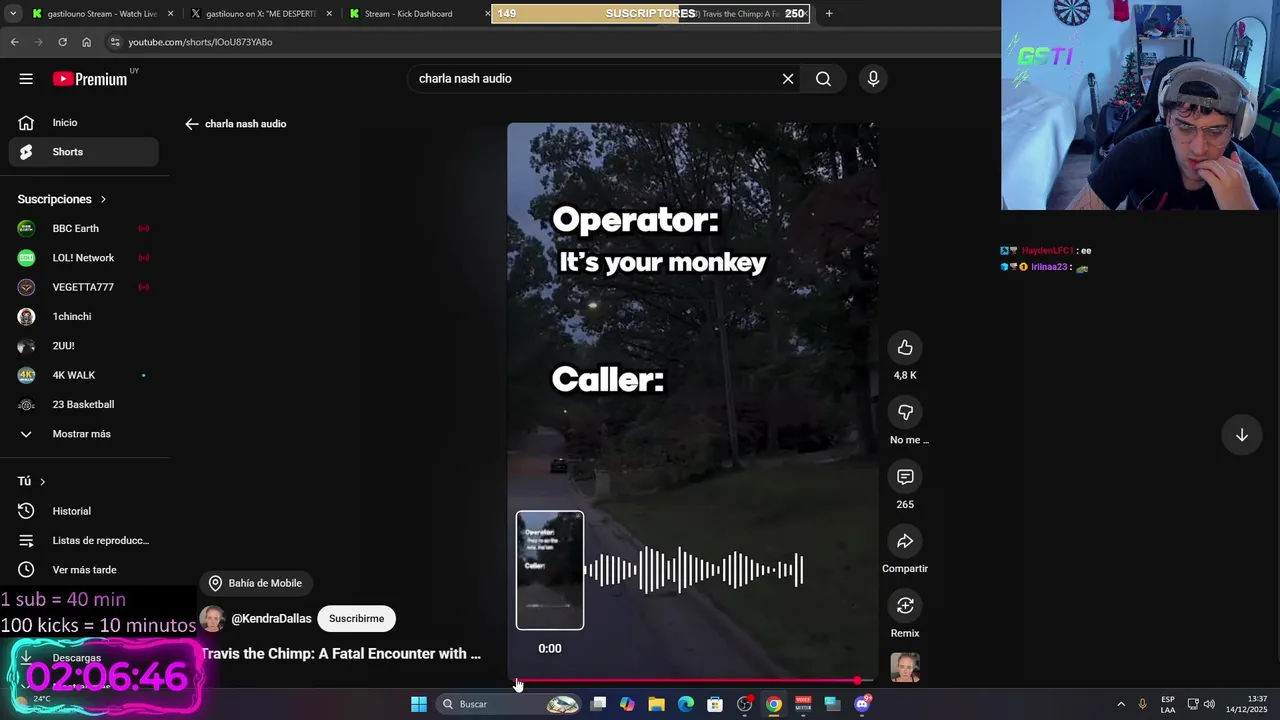Open 'Listas de reproducción' in the sidebar

tap(84, 541)
